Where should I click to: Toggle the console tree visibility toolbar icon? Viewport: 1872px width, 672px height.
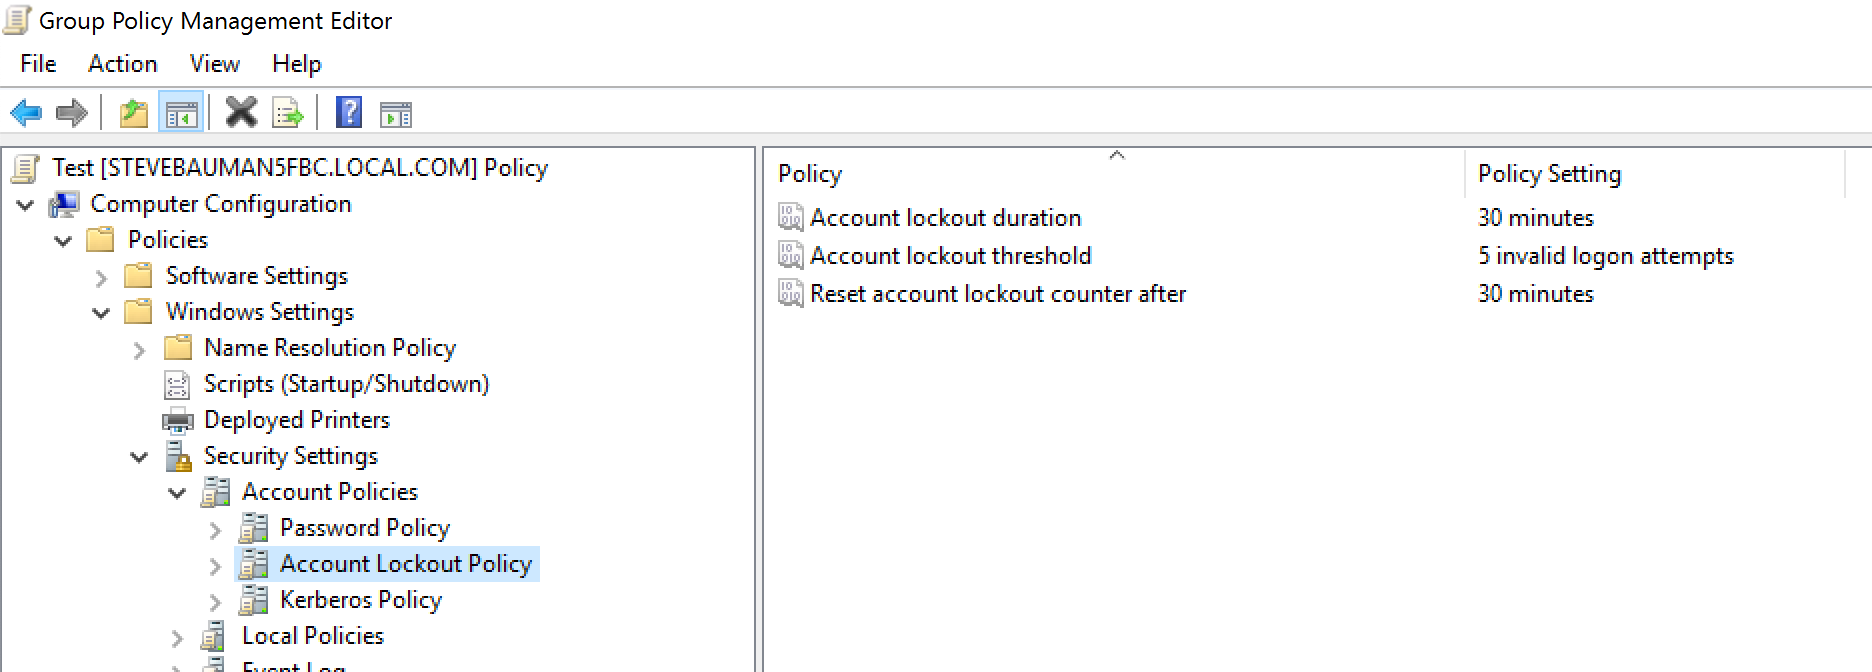pyautogui.click(x=181, y=112)
